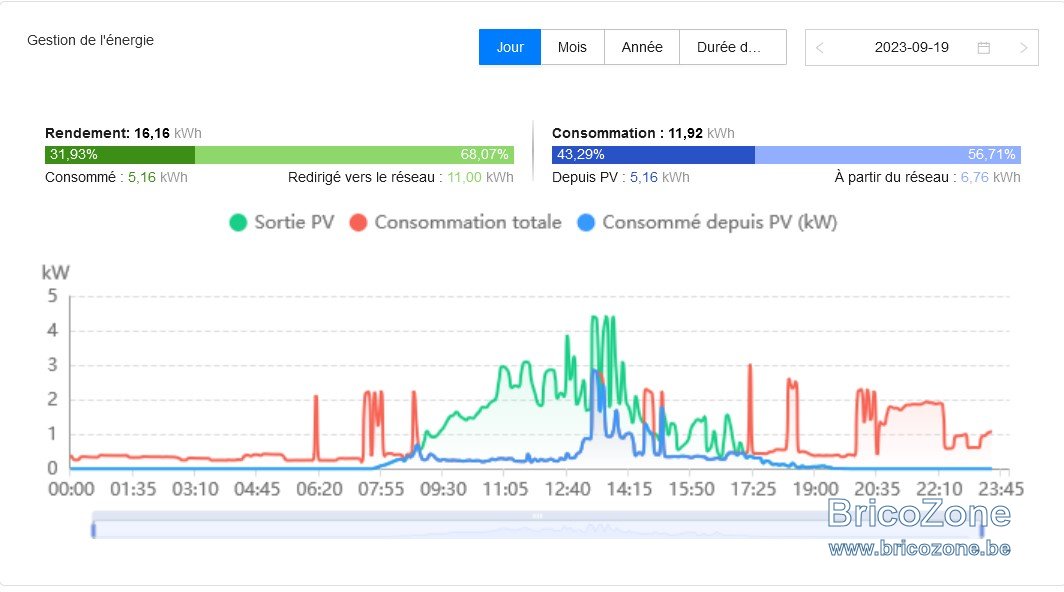Screen dimensions: 1064x592
Task: Click the dark blue 43,29% bar segment
Action: point(653,155)
